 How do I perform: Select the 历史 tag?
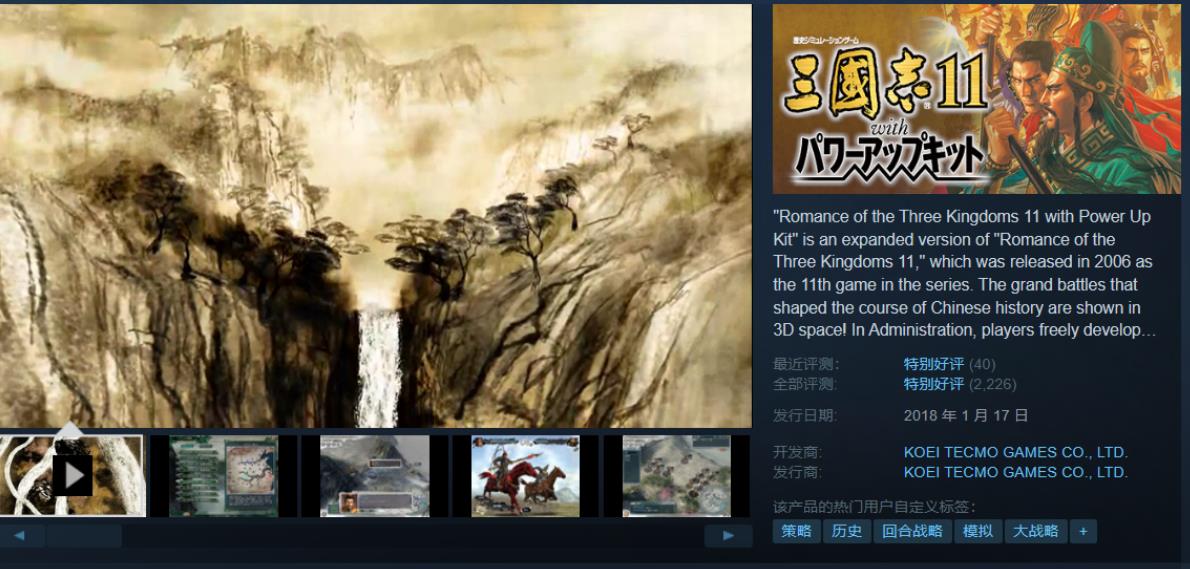(x=847, y=531)
